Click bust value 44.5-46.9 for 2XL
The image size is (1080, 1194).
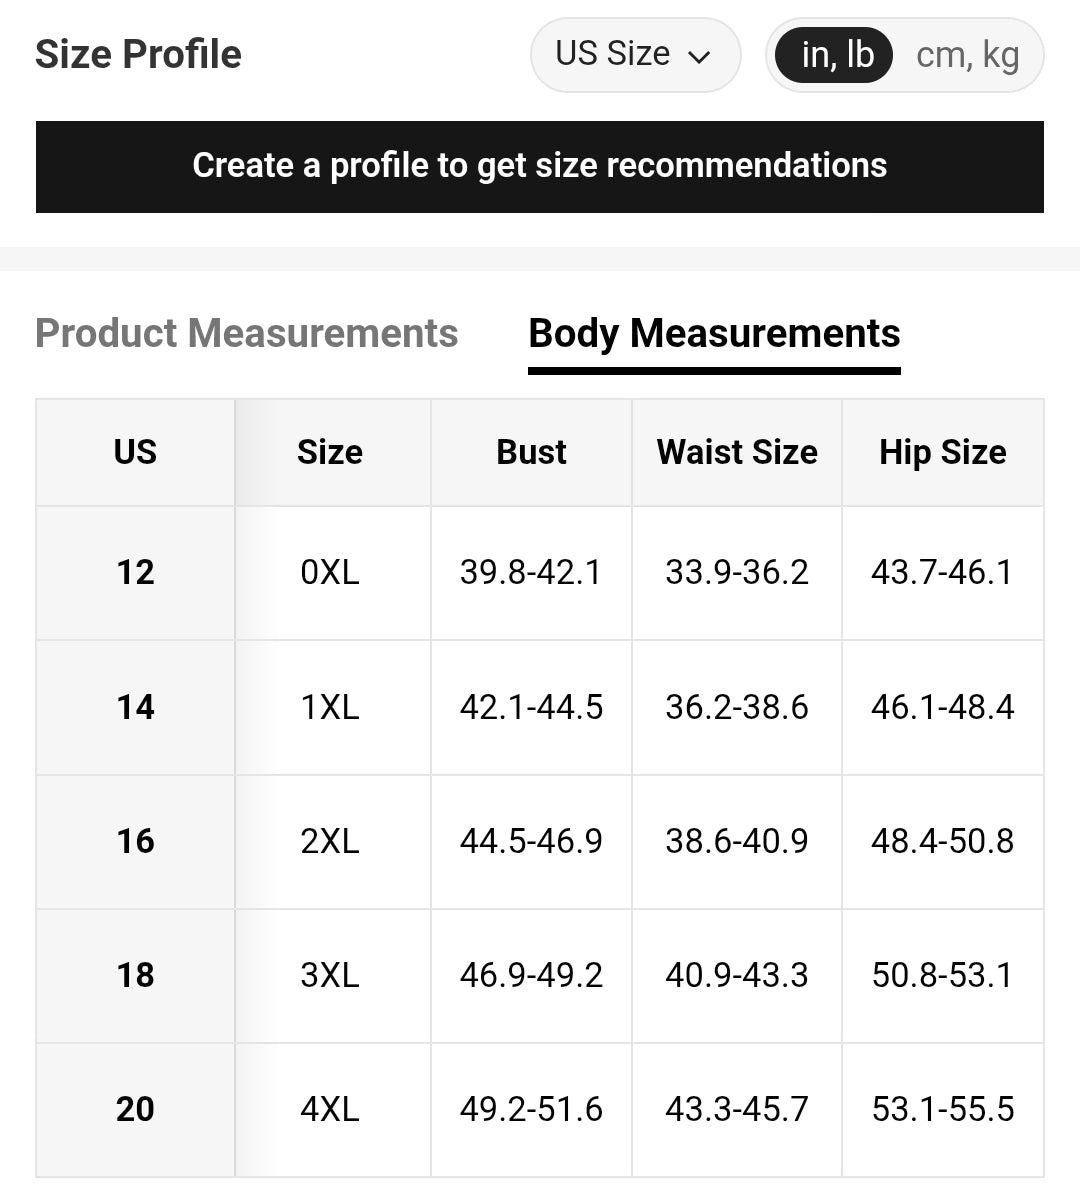[x=531, y=841]
